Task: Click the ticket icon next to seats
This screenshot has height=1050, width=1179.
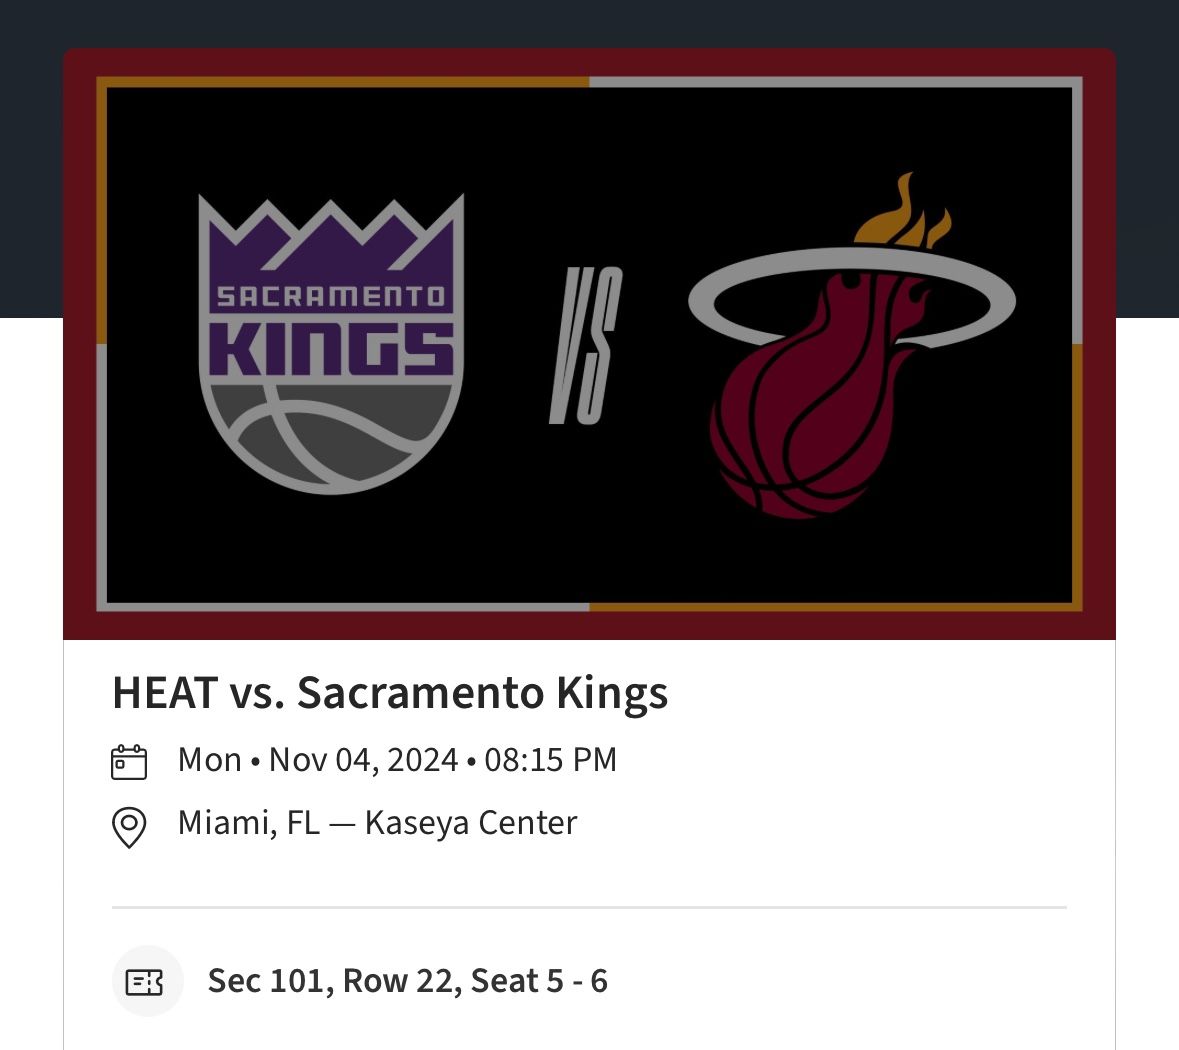Action: pos(145,982)
